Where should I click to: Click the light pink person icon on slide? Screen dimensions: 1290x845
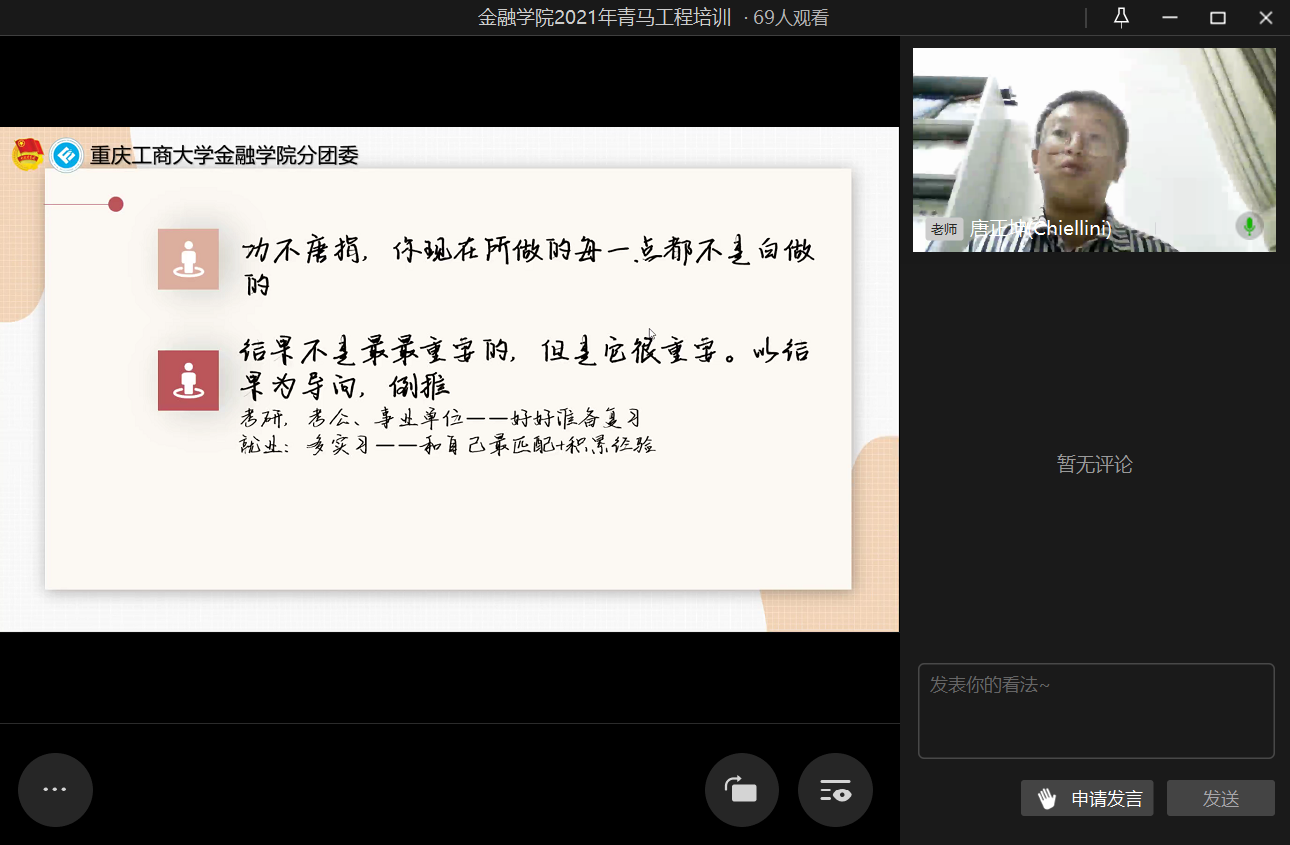tap(188, 259)
